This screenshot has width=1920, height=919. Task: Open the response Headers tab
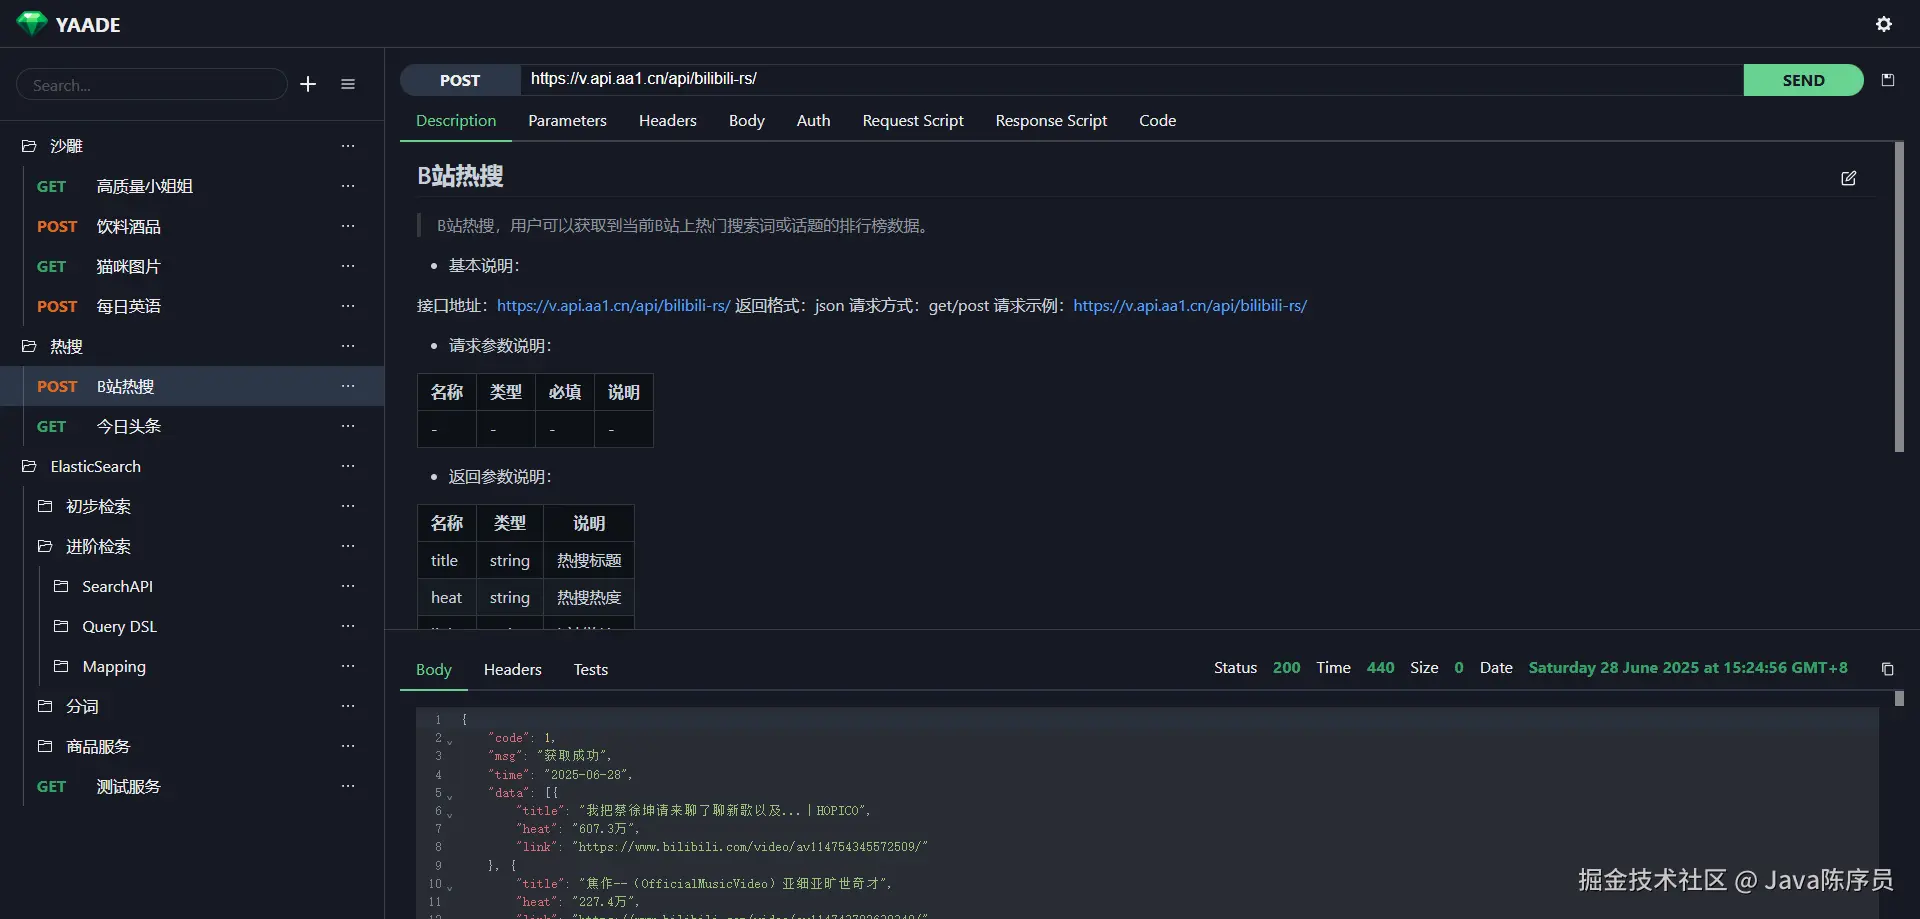point(513,669)
